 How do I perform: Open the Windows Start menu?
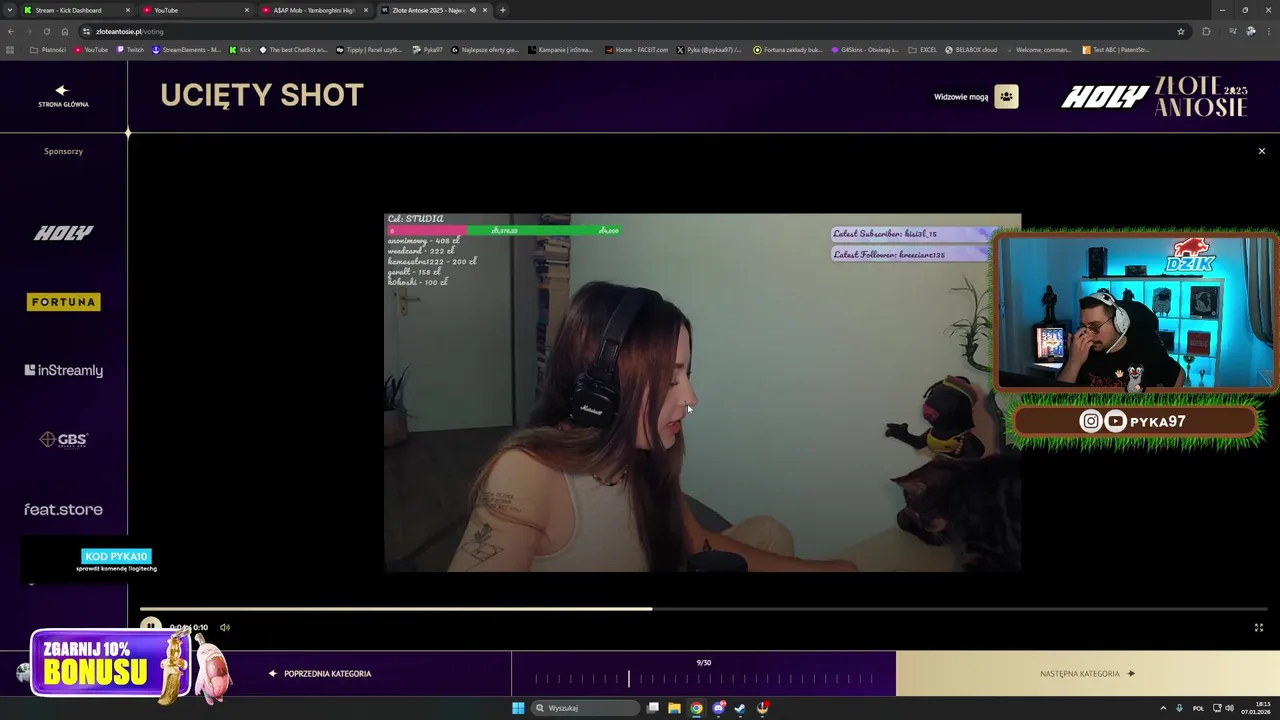(x=518, y=708)
